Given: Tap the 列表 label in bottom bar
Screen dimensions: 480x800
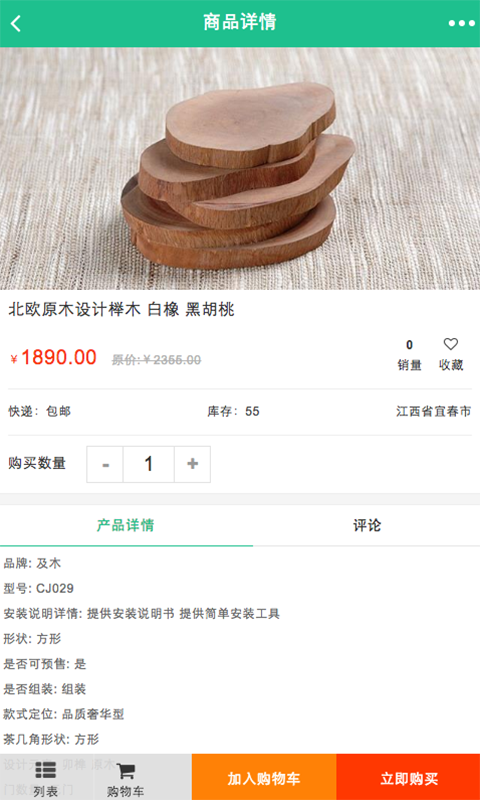Looking at the screenshot, I should (x=46, y=791).
